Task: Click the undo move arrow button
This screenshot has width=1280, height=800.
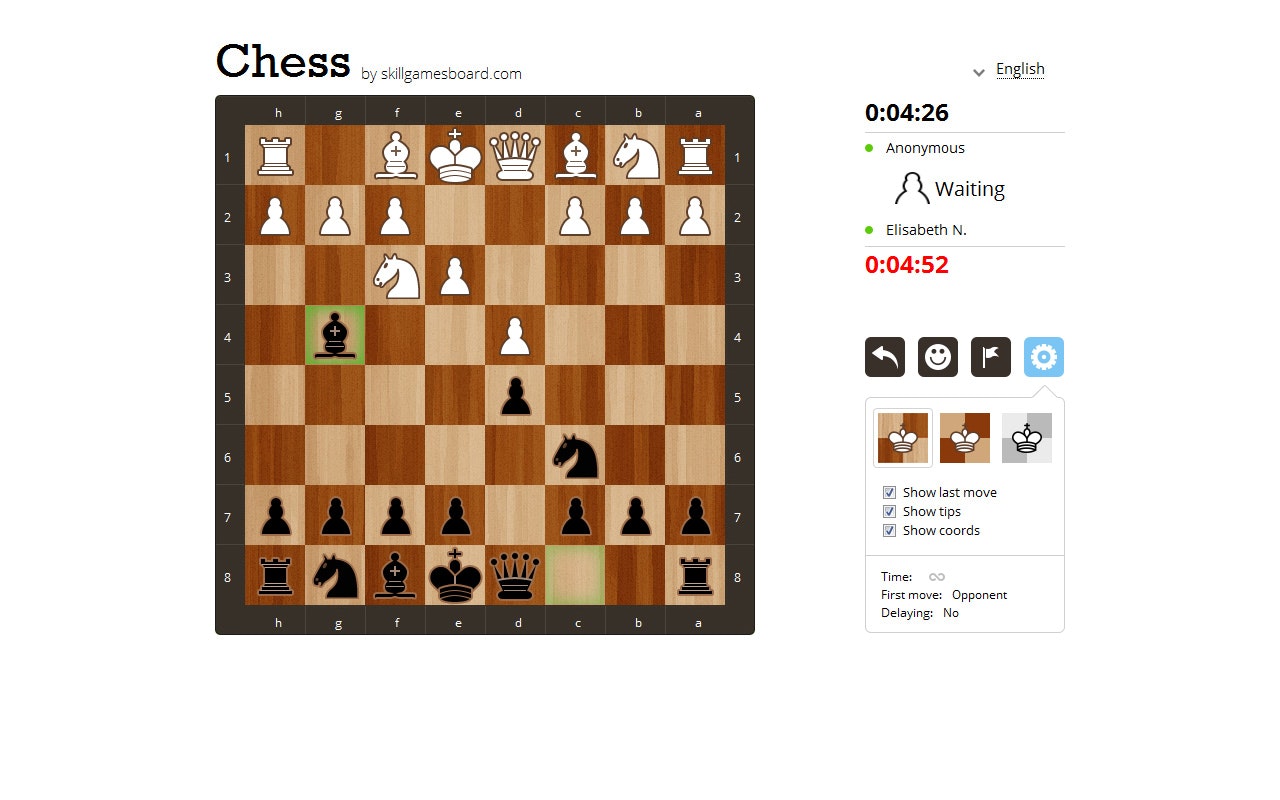Action: pyautogui.click(x=885, y=357)
